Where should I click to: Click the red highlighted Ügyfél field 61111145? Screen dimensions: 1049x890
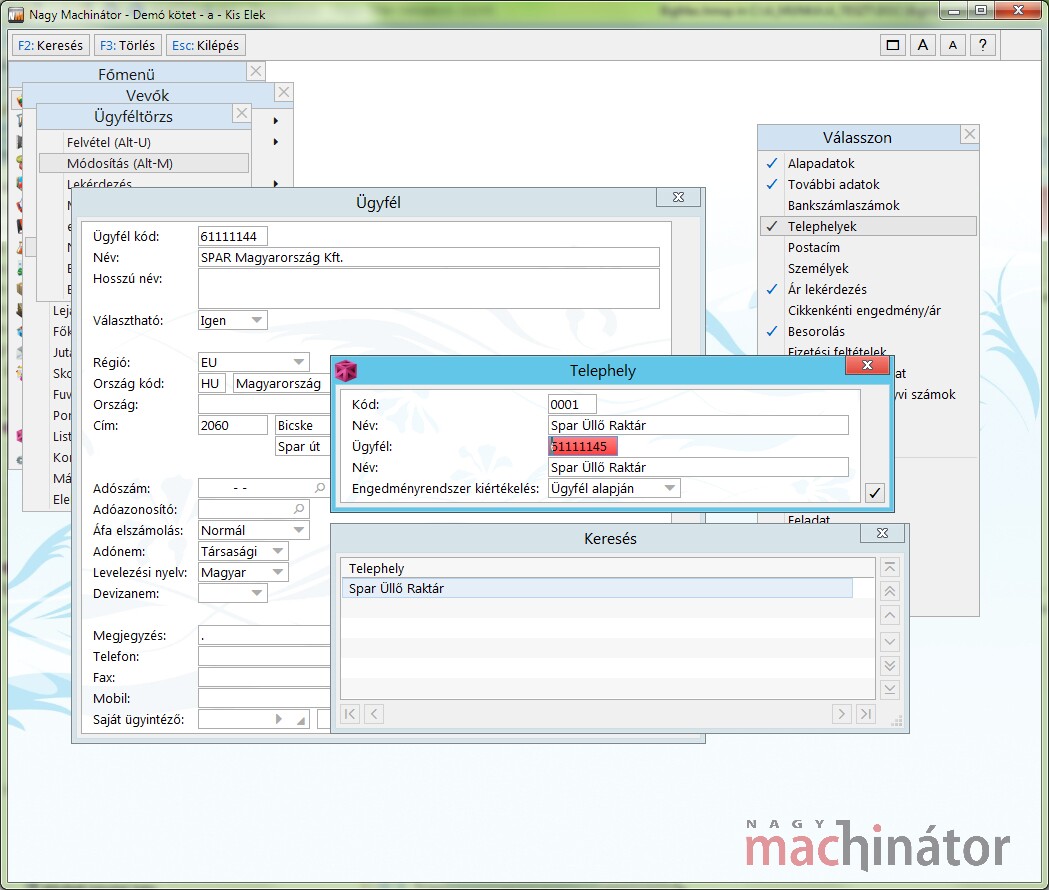583,446
